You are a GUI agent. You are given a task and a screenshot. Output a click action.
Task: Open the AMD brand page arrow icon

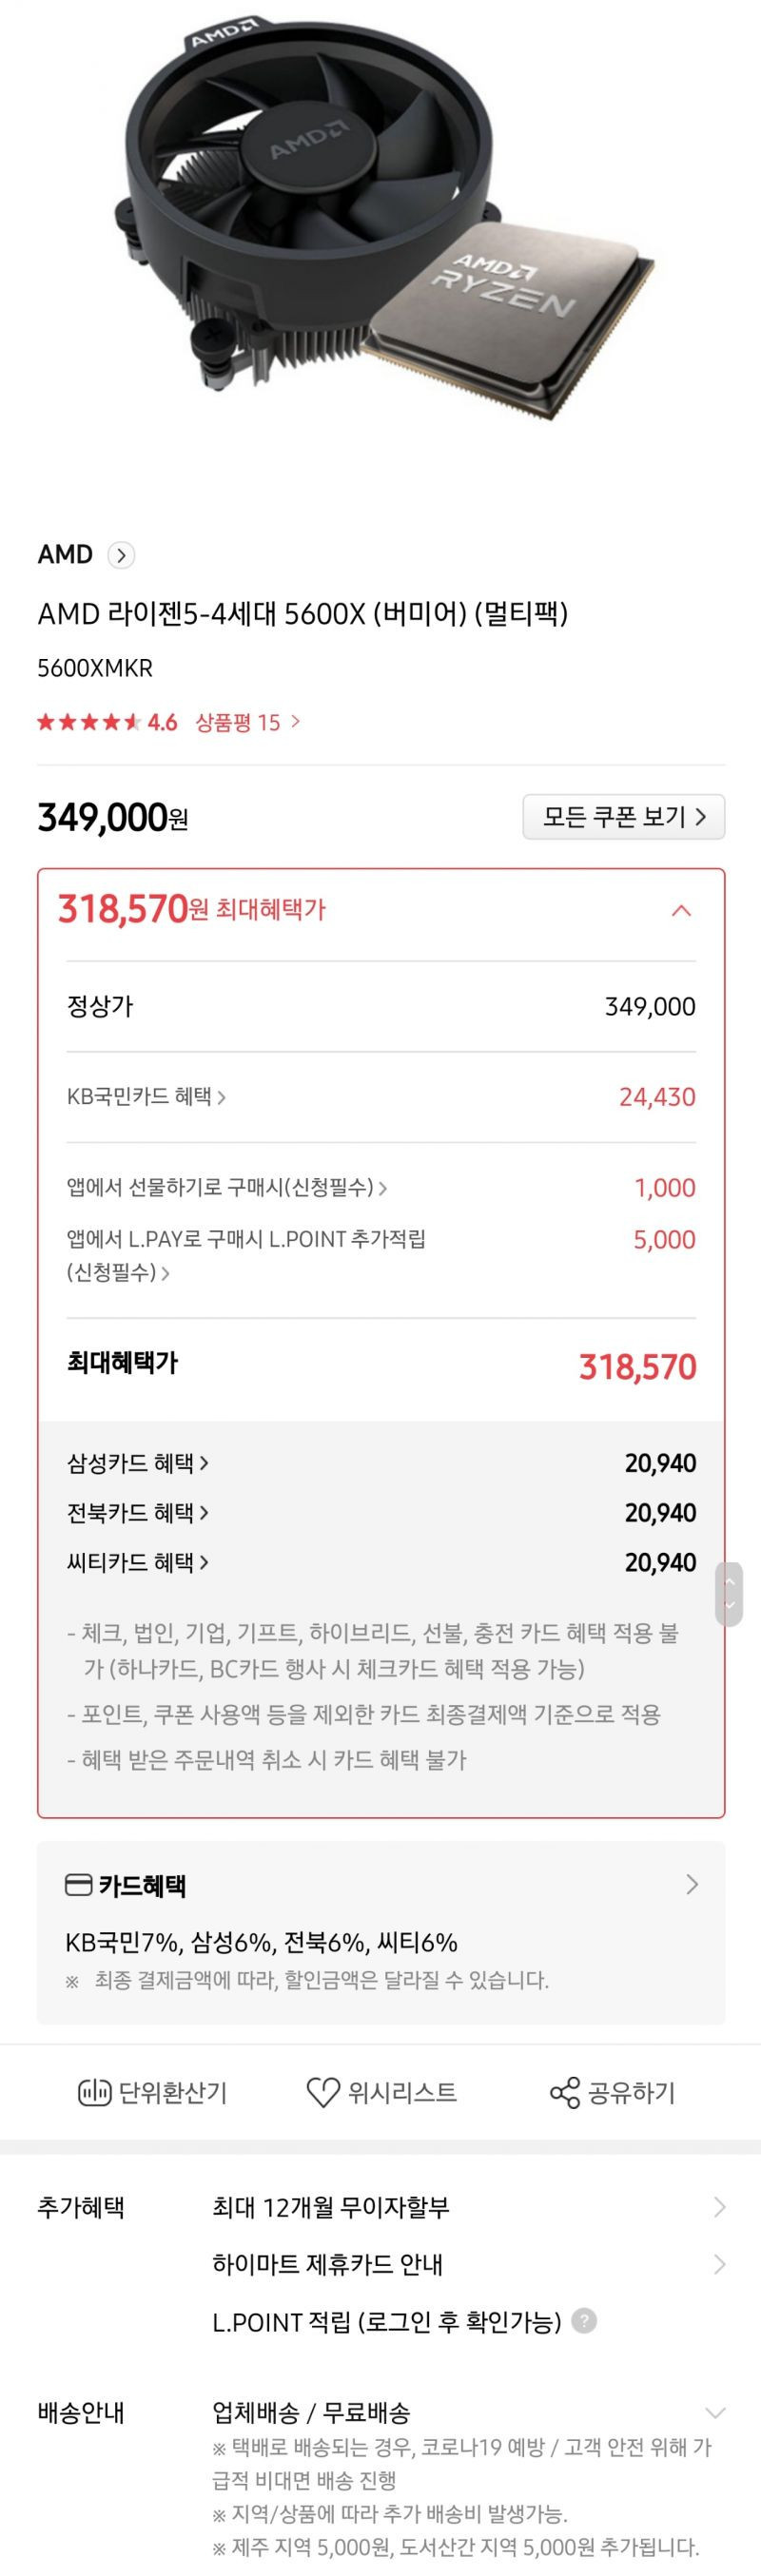(121, 555)
